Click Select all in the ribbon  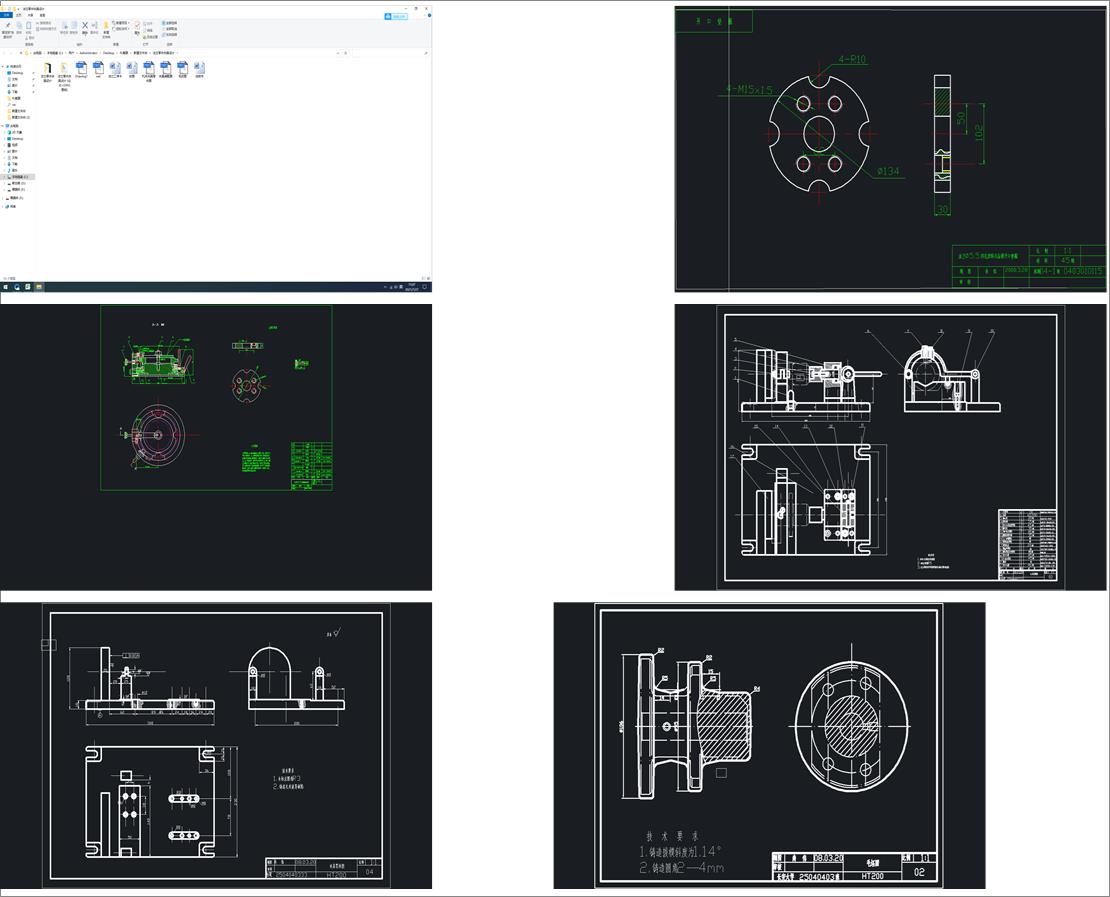(x=169, y=23)
